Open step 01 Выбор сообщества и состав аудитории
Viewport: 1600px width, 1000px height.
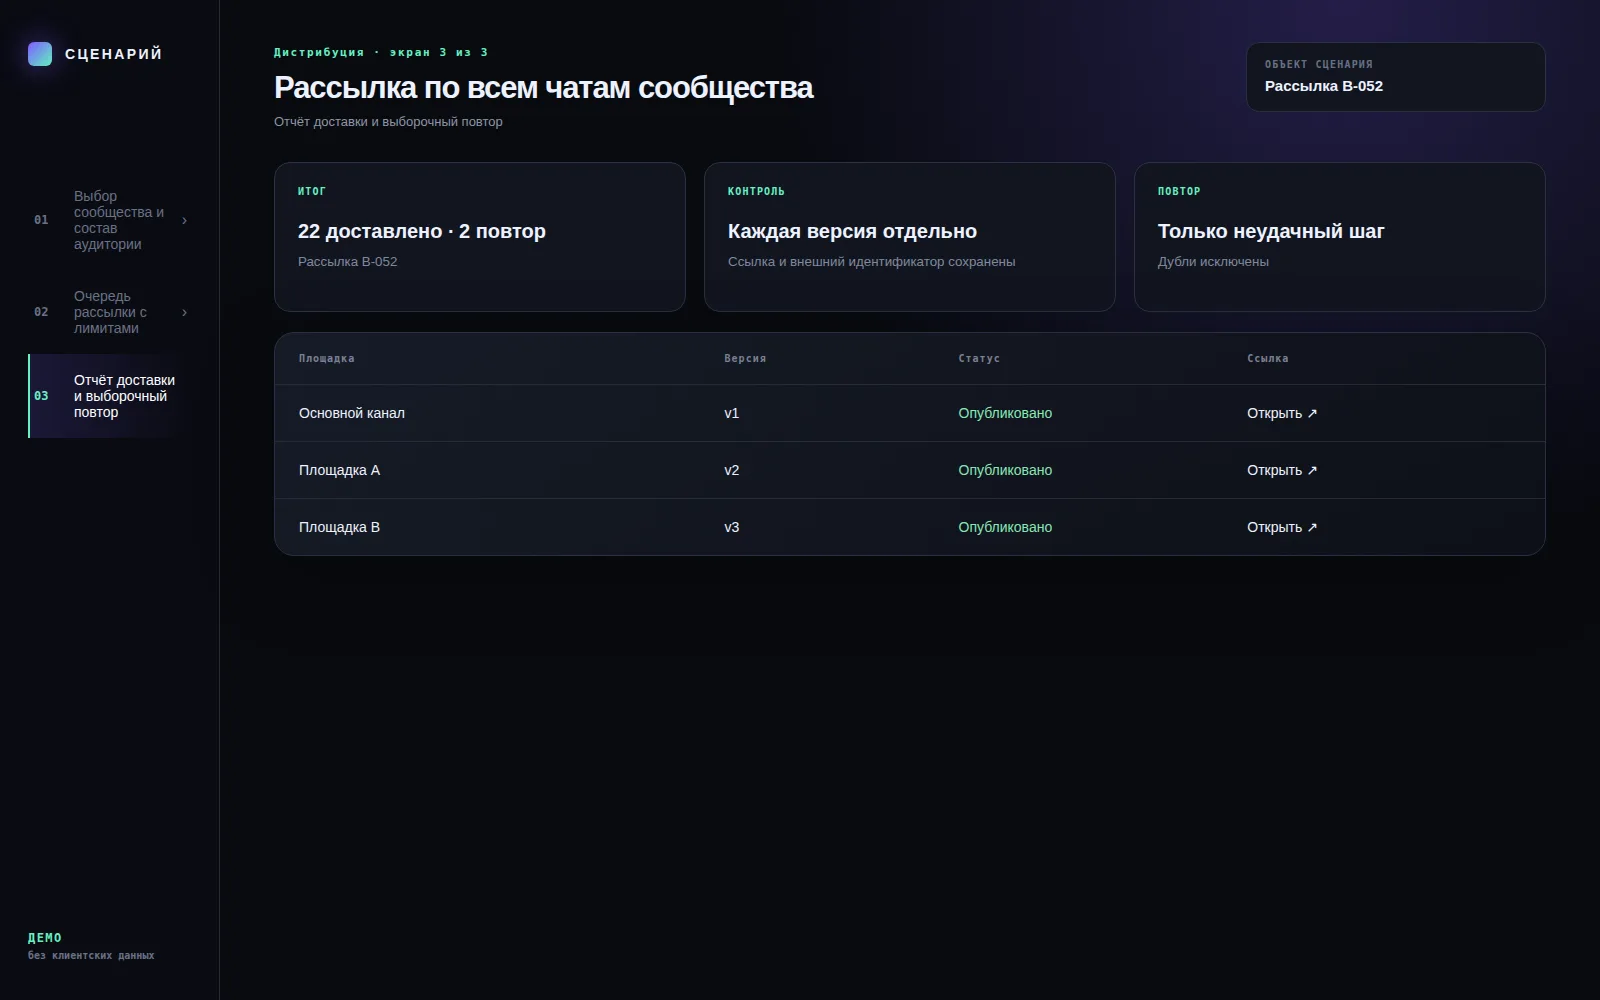click(110, 220)
